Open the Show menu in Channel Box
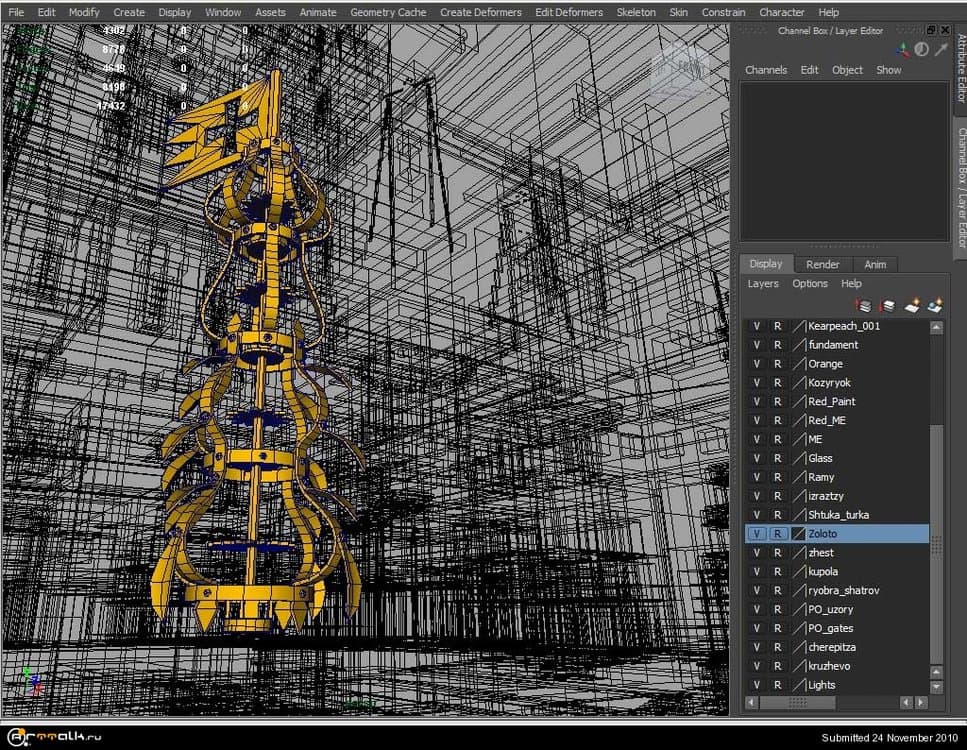The image size is (967, 750). point(889,70)
